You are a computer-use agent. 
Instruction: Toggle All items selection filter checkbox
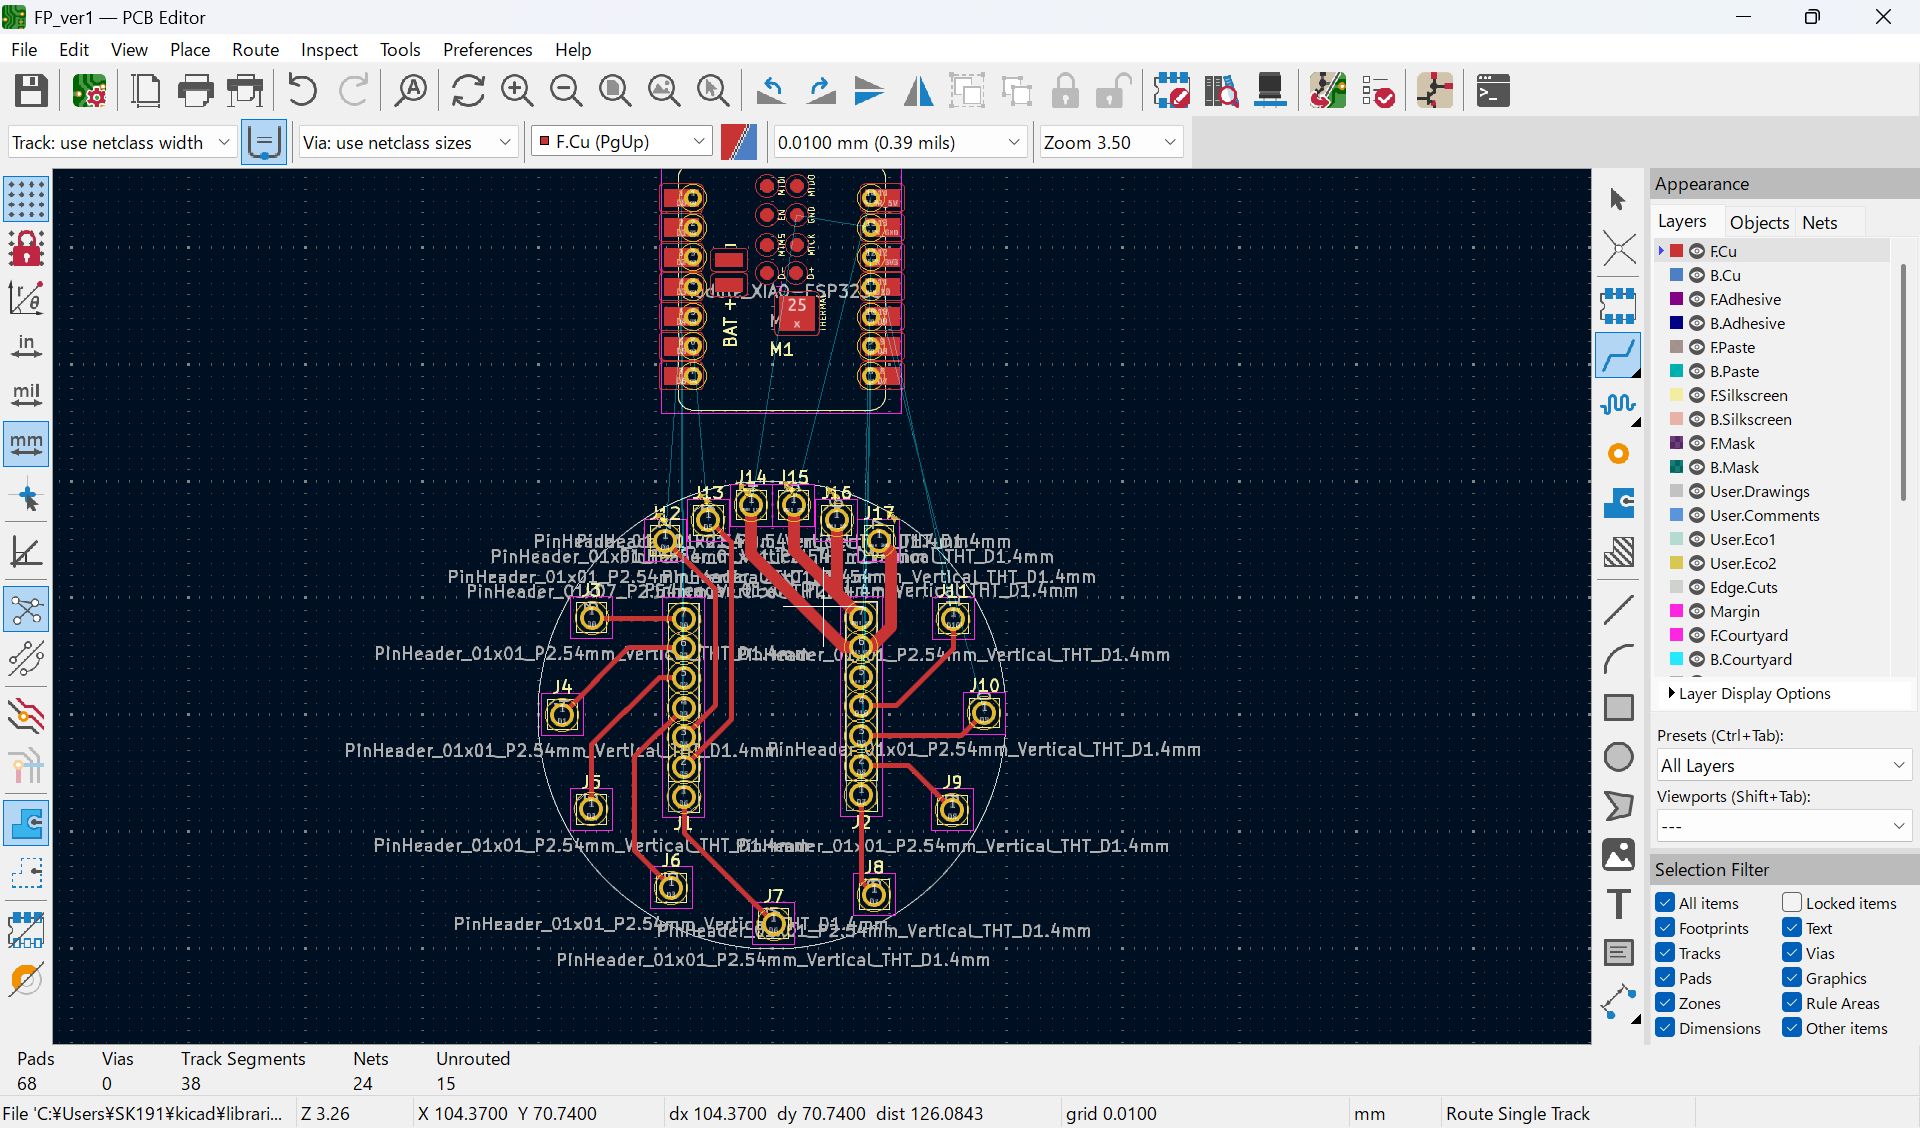(1665, 903)
